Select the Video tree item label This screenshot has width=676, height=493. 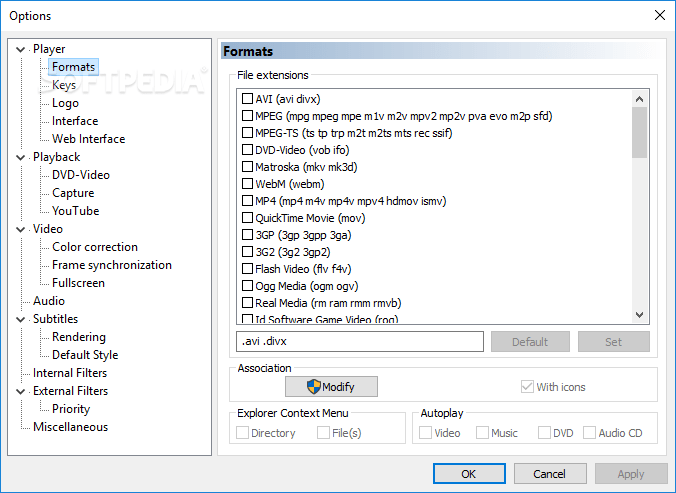pyautogui.click(x=48, y=229)
